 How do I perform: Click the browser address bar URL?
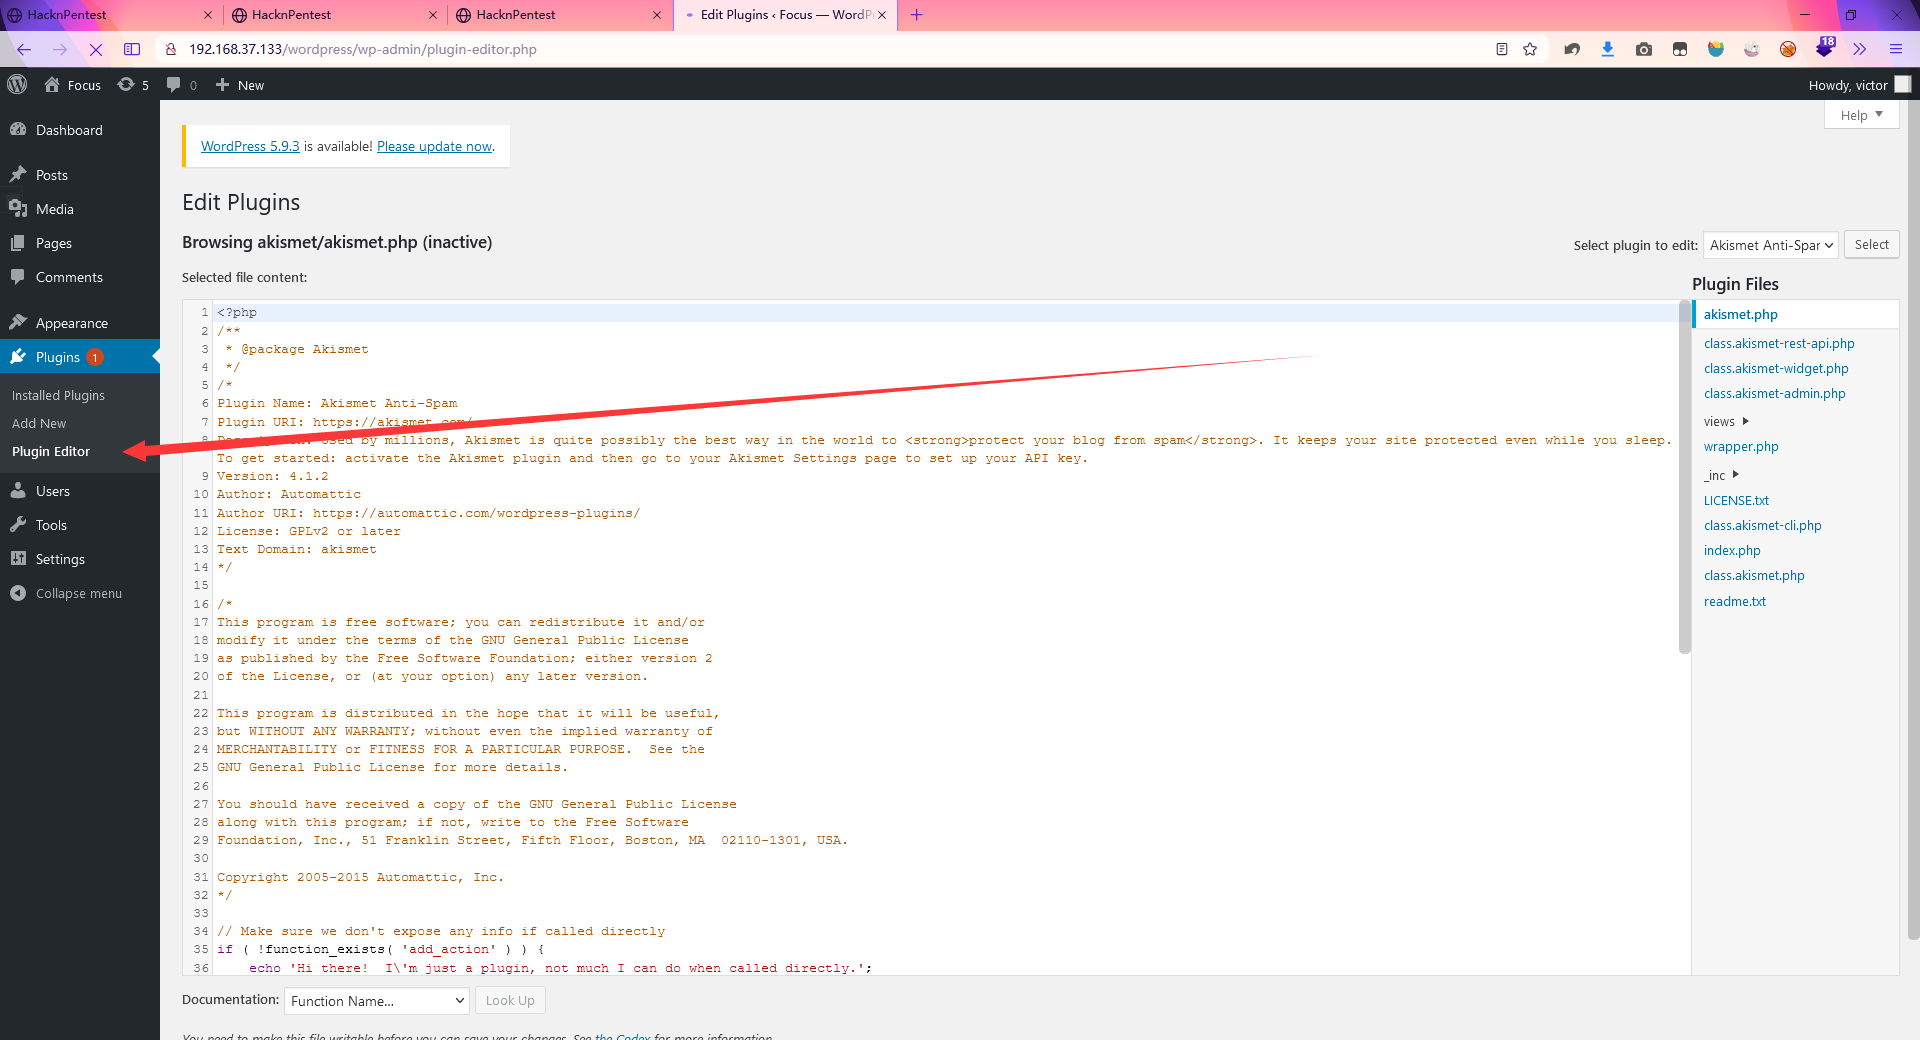(x=363, y=49)
